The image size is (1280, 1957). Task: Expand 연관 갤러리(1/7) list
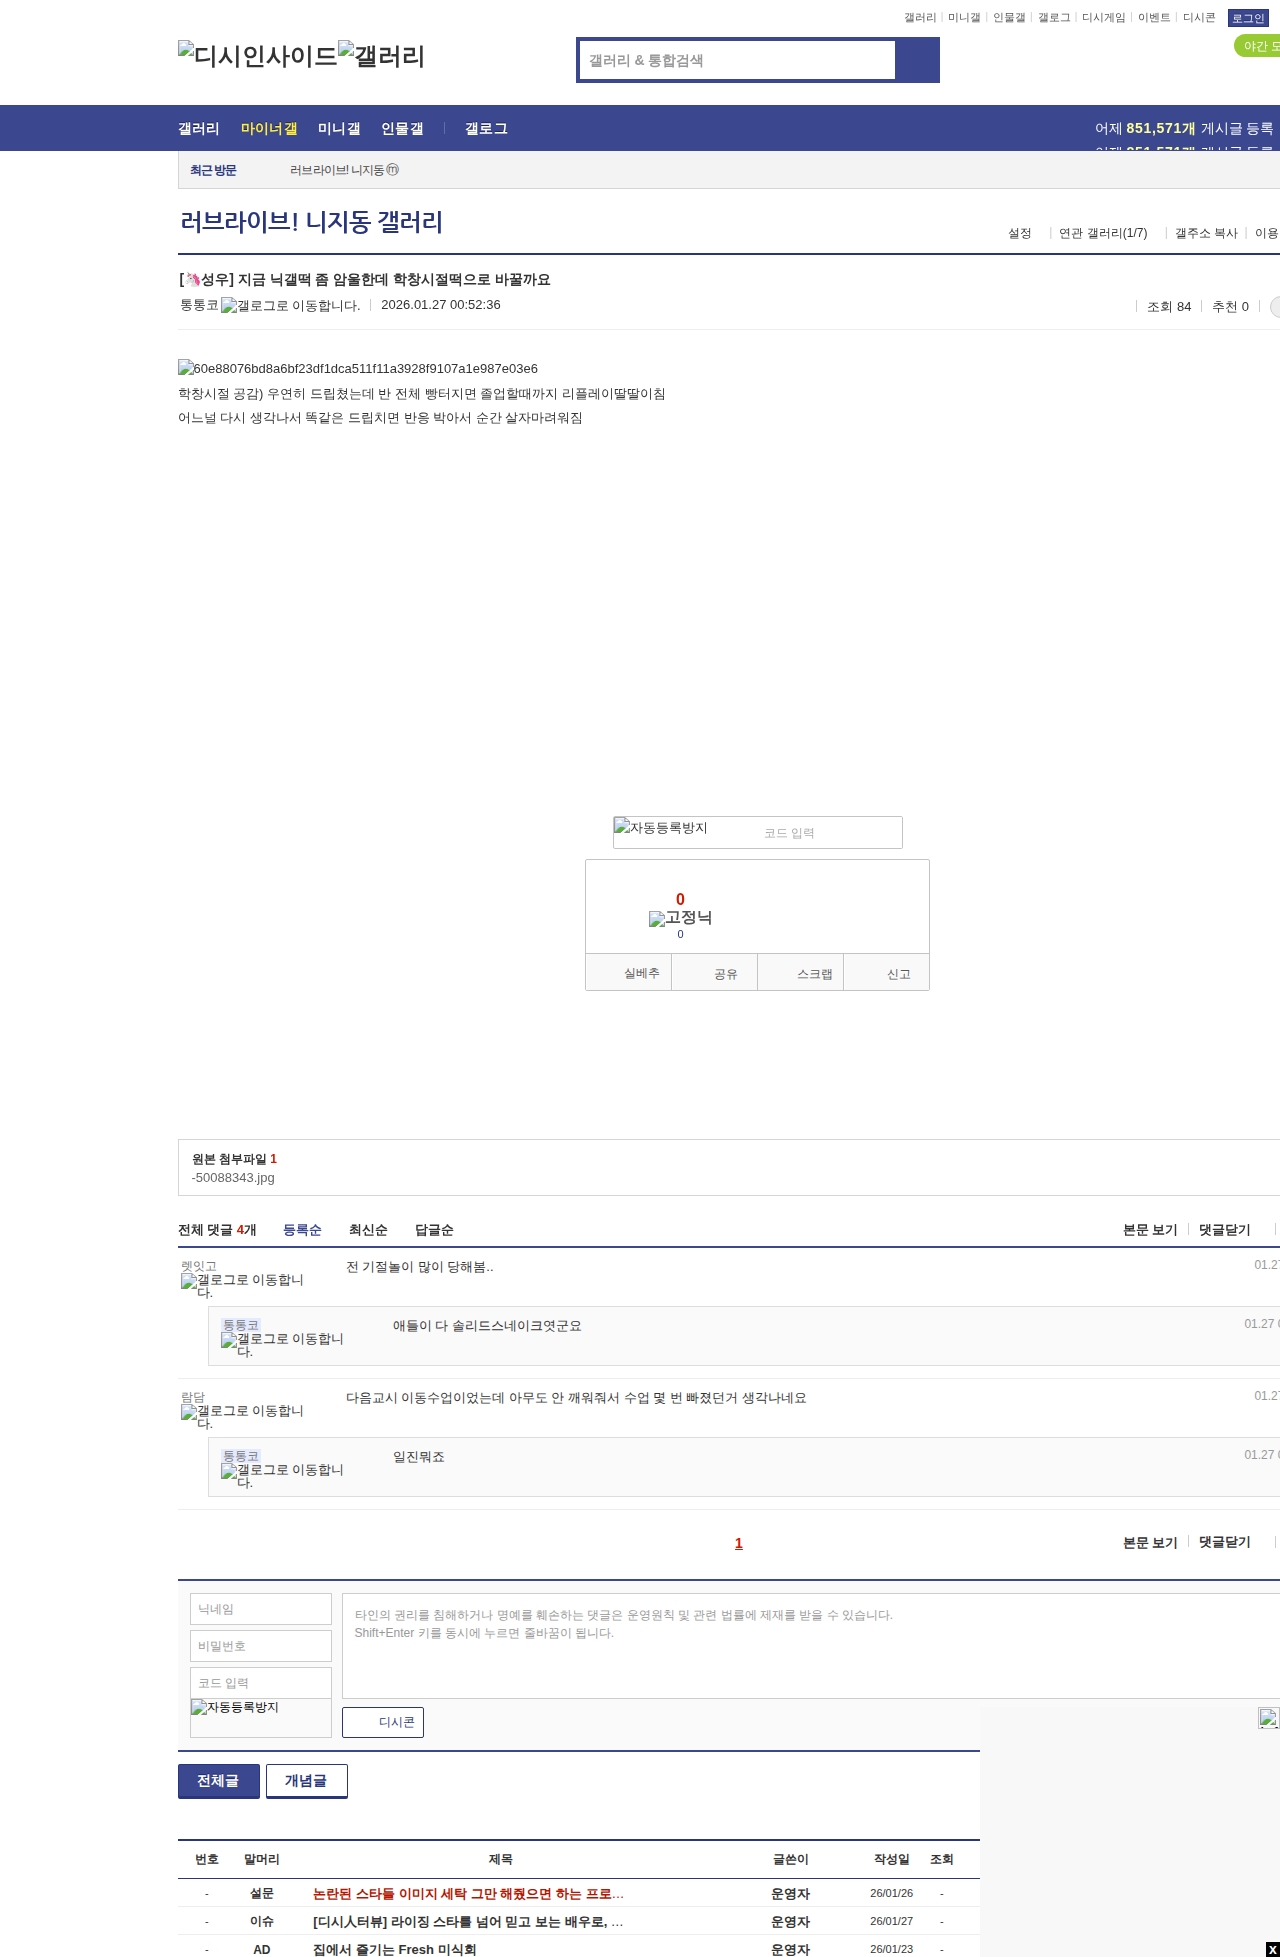[1103, 233]
